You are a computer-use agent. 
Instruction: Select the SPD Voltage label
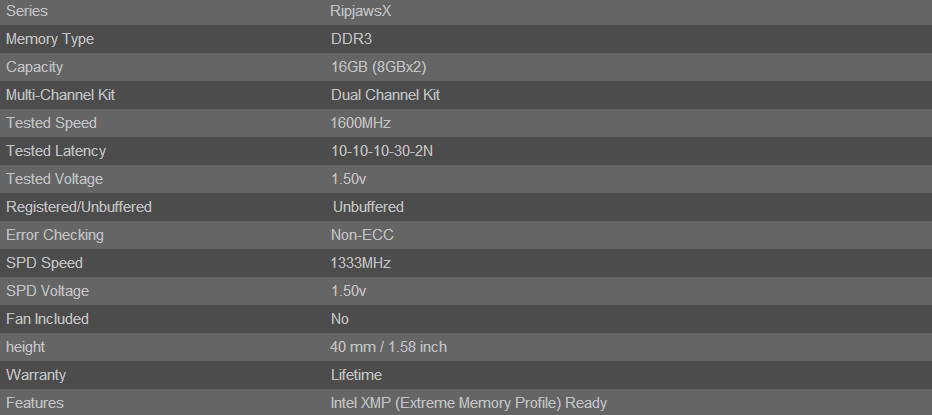tap(47, 291)
